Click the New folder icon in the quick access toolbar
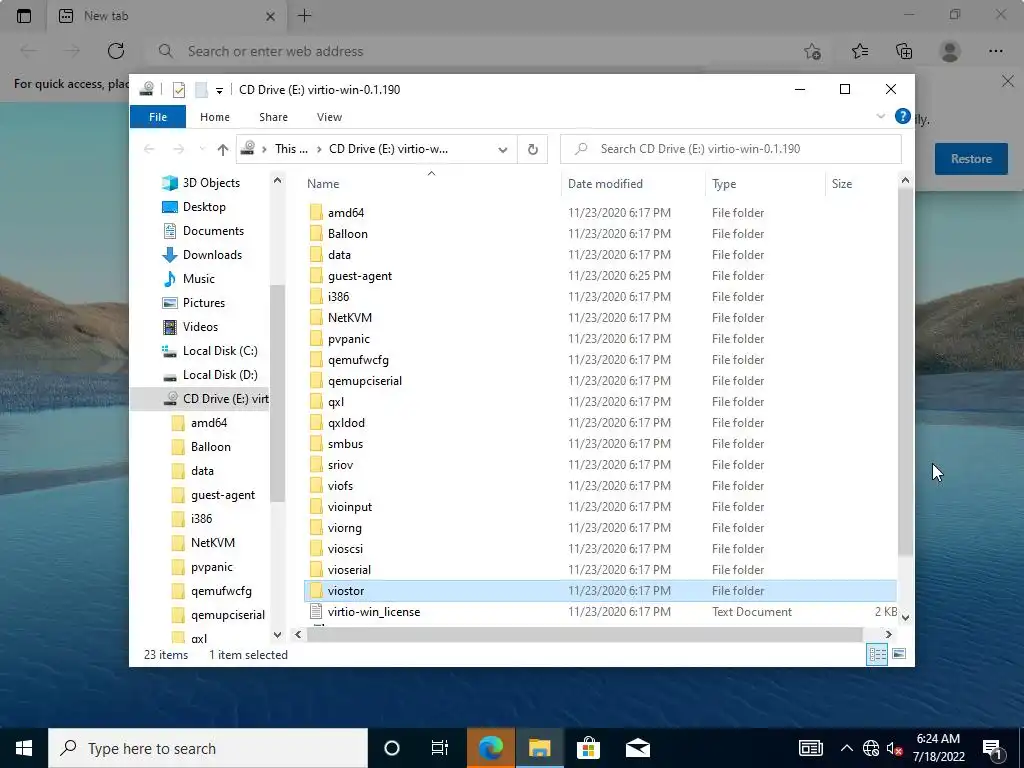 point(201,89)
